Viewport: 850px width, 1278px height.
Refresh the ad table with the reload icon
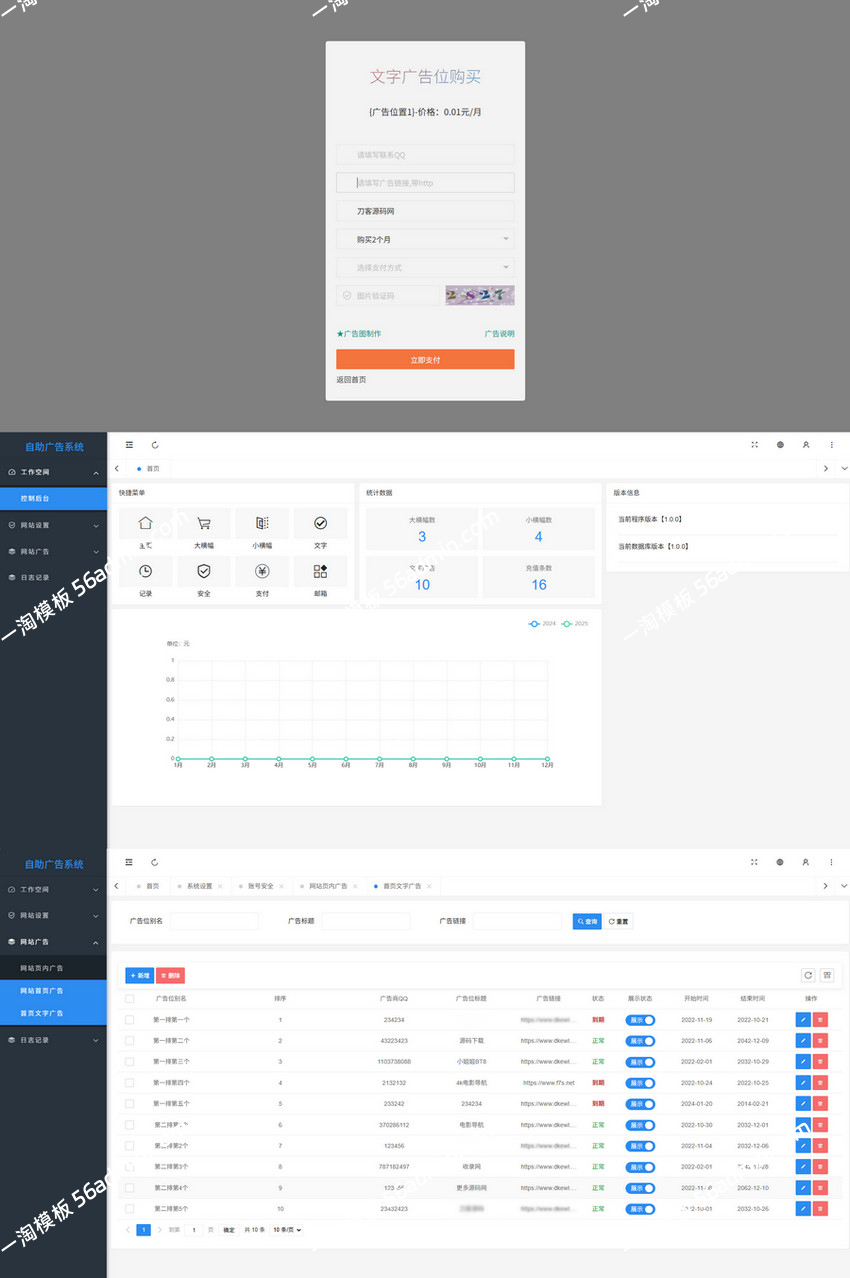tap(808, 975)
